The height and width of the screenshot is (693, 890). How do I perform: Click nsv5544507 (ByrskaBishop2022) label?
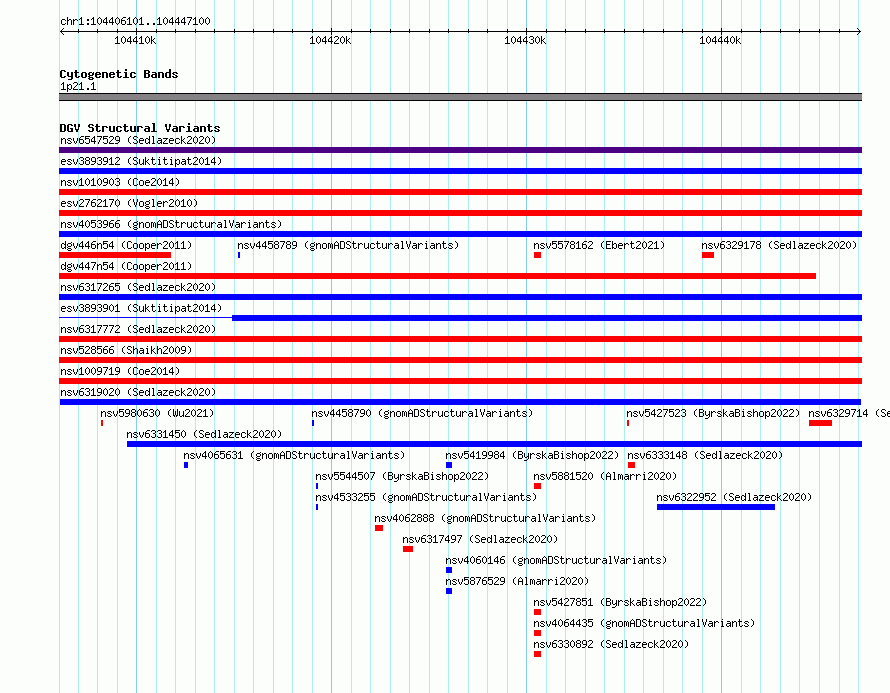(x=402, y=476)
